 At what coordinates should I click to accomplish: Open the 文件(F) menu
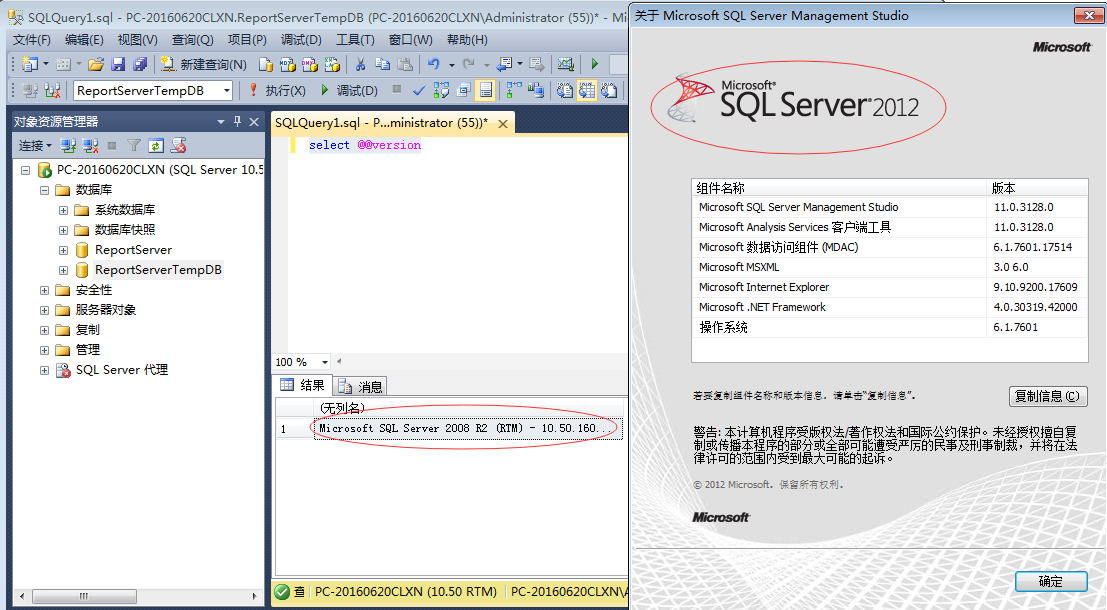[x=32, y=40]
